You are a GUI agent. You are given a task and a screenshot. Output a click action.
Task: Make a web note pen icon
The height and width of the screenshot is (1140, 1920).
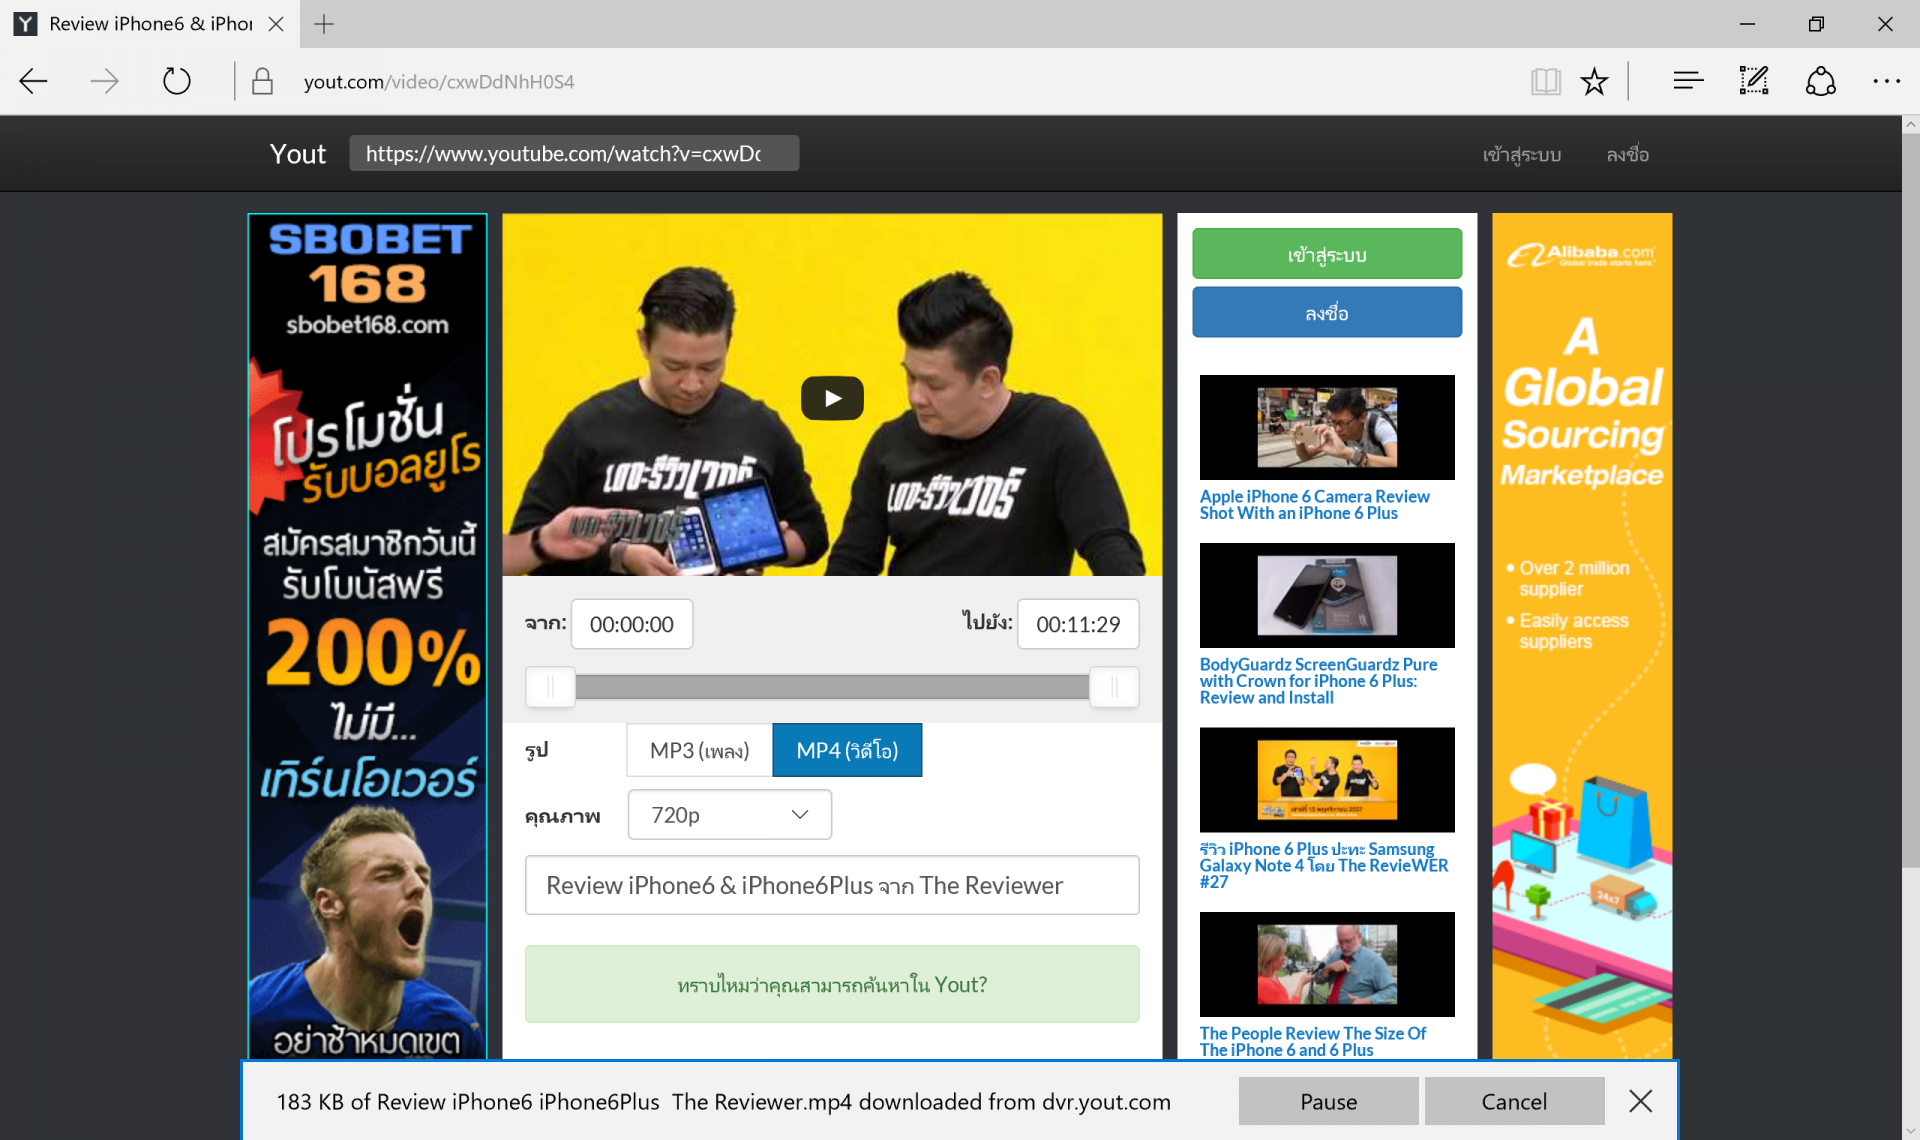1754,81
